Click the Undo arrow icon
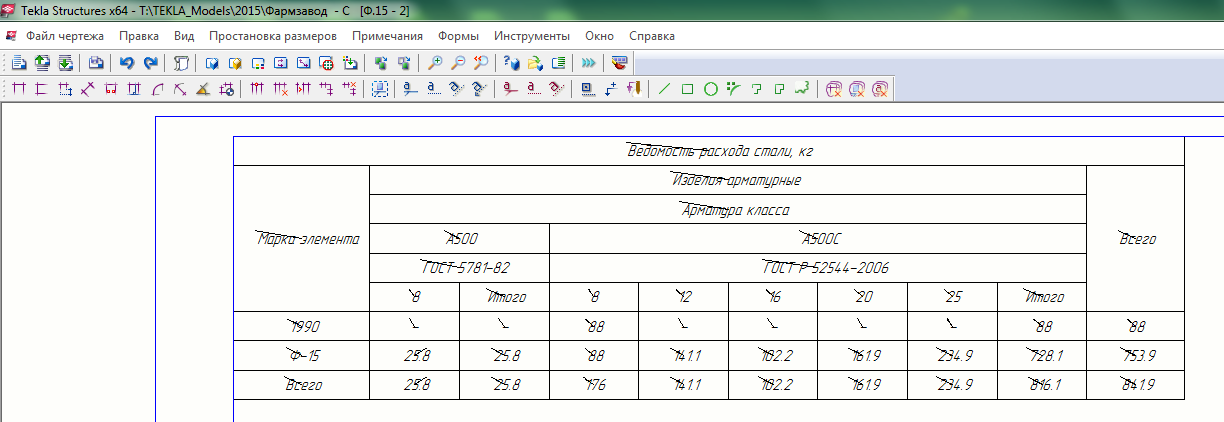 coord(127,62)
